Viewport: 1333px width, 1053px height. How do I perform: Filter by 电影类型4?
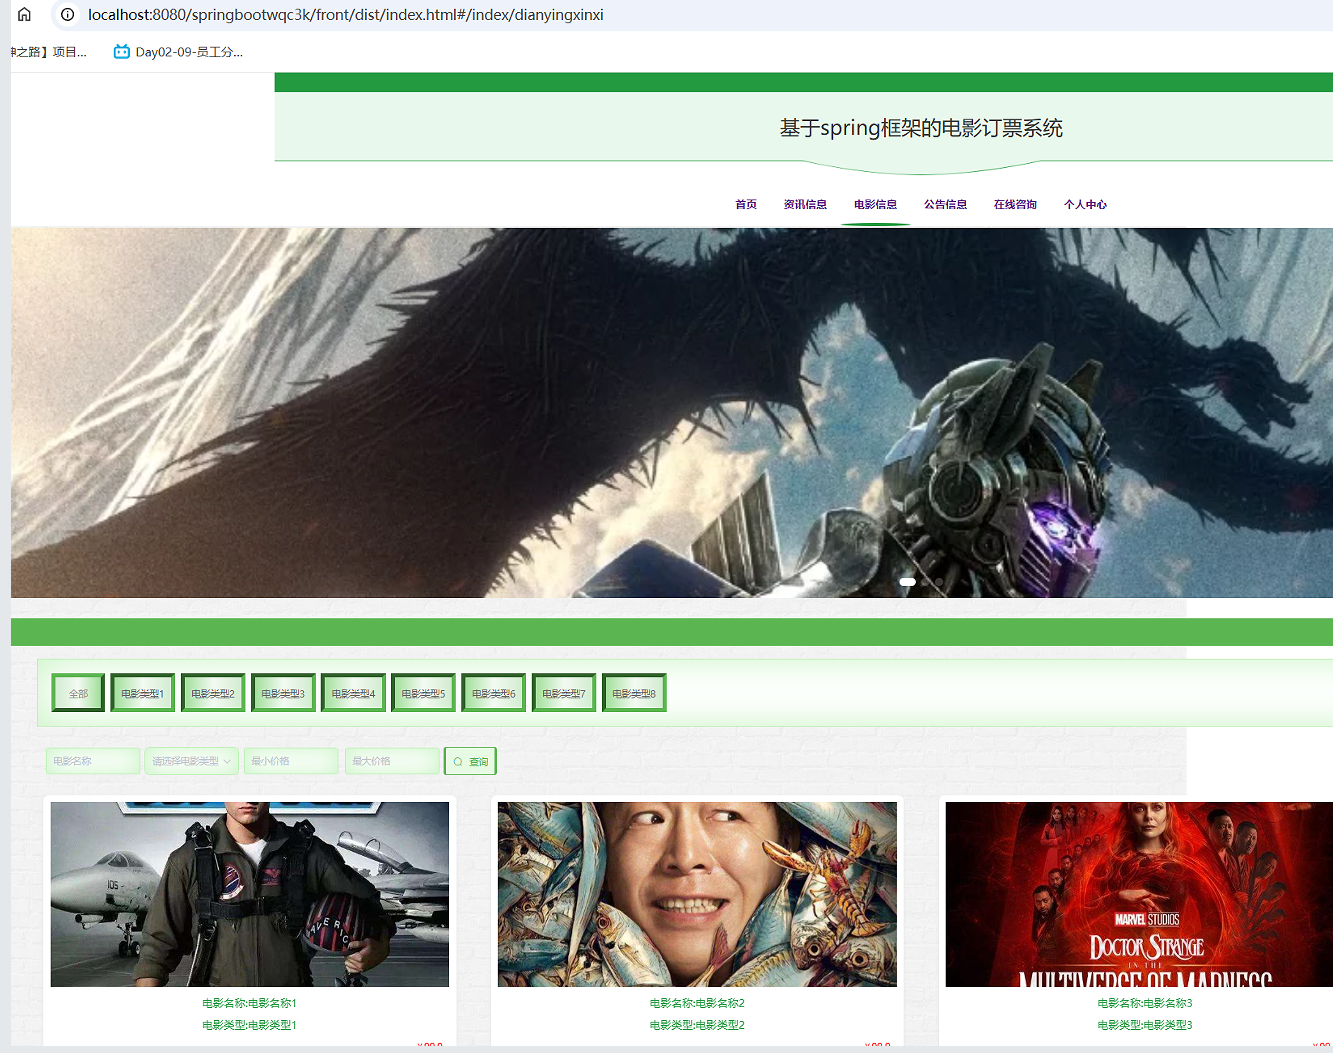pos(353,693)
